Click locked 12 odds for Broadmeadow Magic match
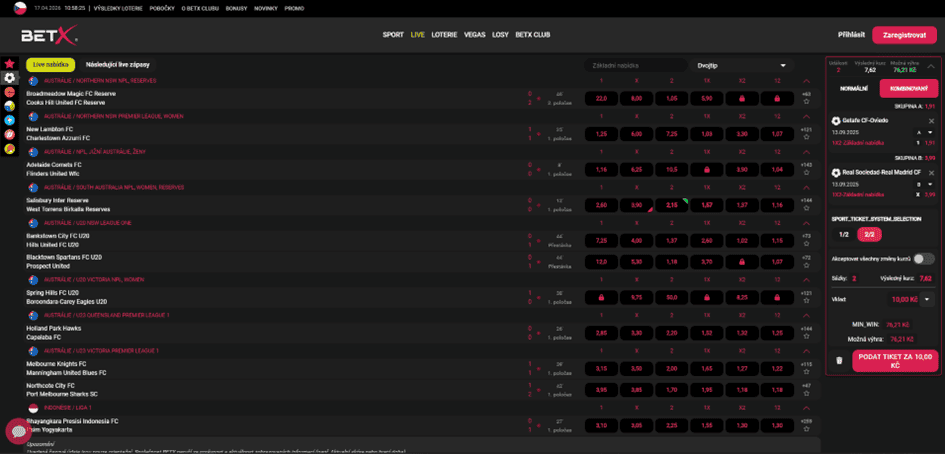Screen dimensions: 945x454 [x=777, y=98]
